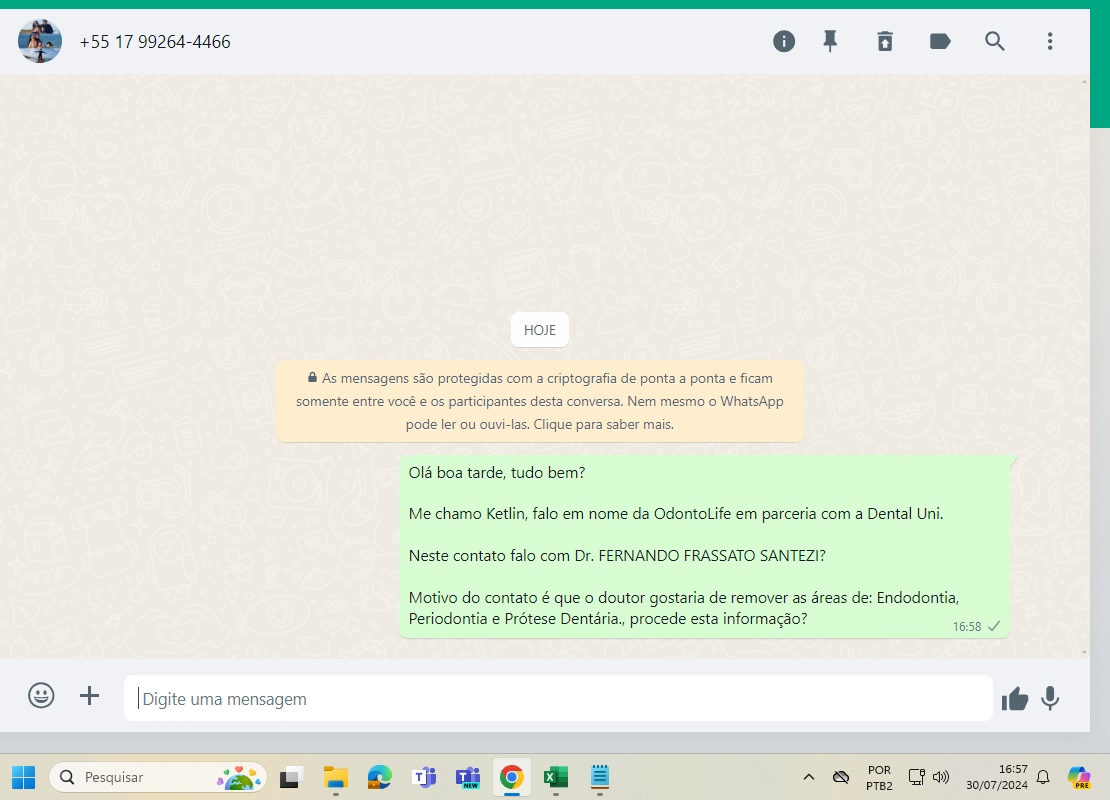Expand hidden system tray icons chevron

[808, 777]
